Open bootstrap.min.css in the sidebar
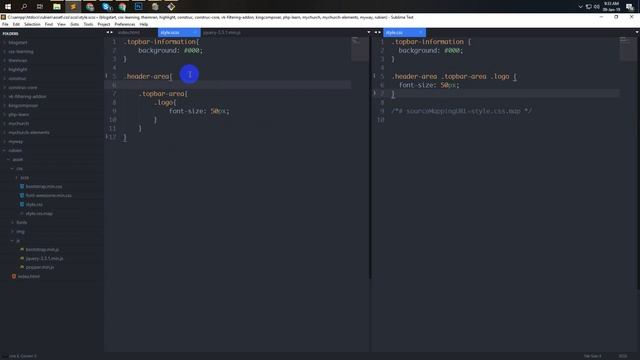 [44, 187]
